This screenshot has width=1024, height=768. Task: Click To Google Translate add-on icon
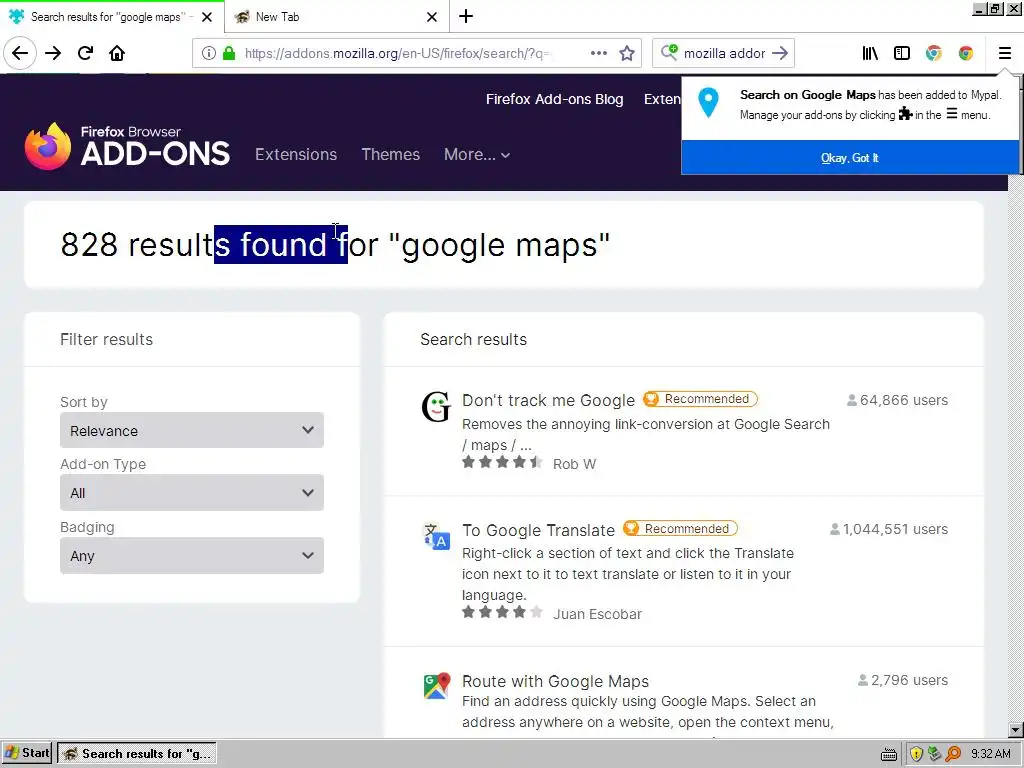click(436, 536)
